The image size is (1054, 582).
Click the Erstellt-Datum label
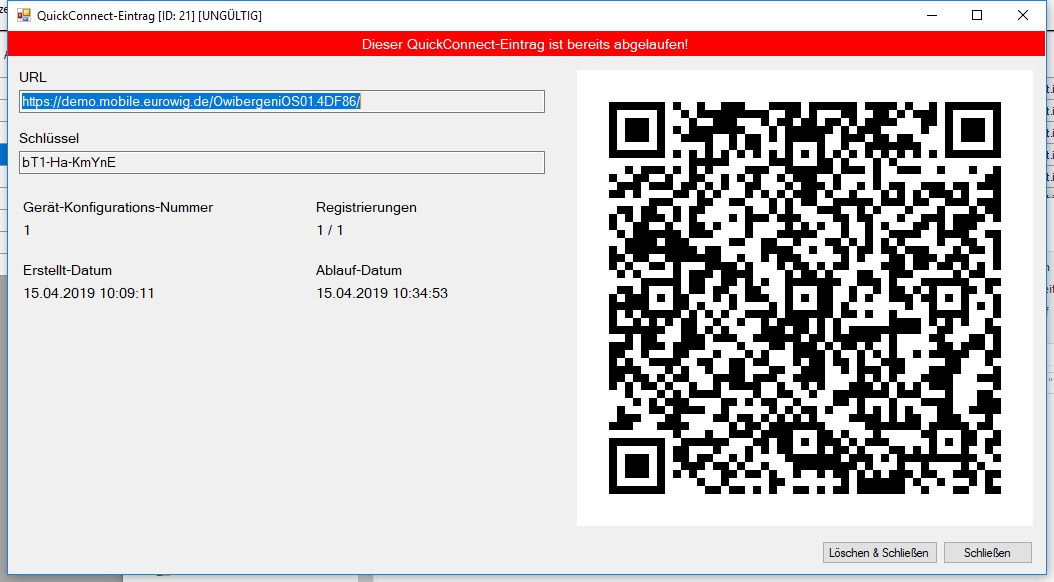pos(68,270)
